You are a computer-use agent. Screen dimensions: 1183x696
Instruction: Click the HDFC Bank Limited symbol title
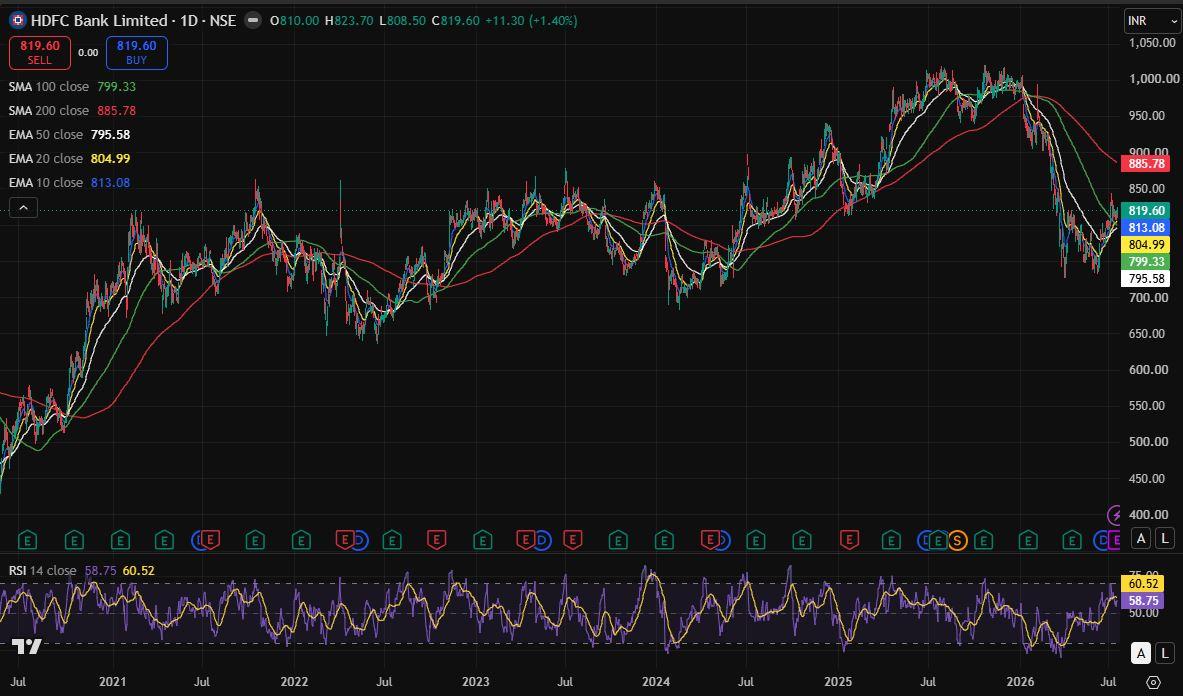pyautogui.click(x=99, y=20)
